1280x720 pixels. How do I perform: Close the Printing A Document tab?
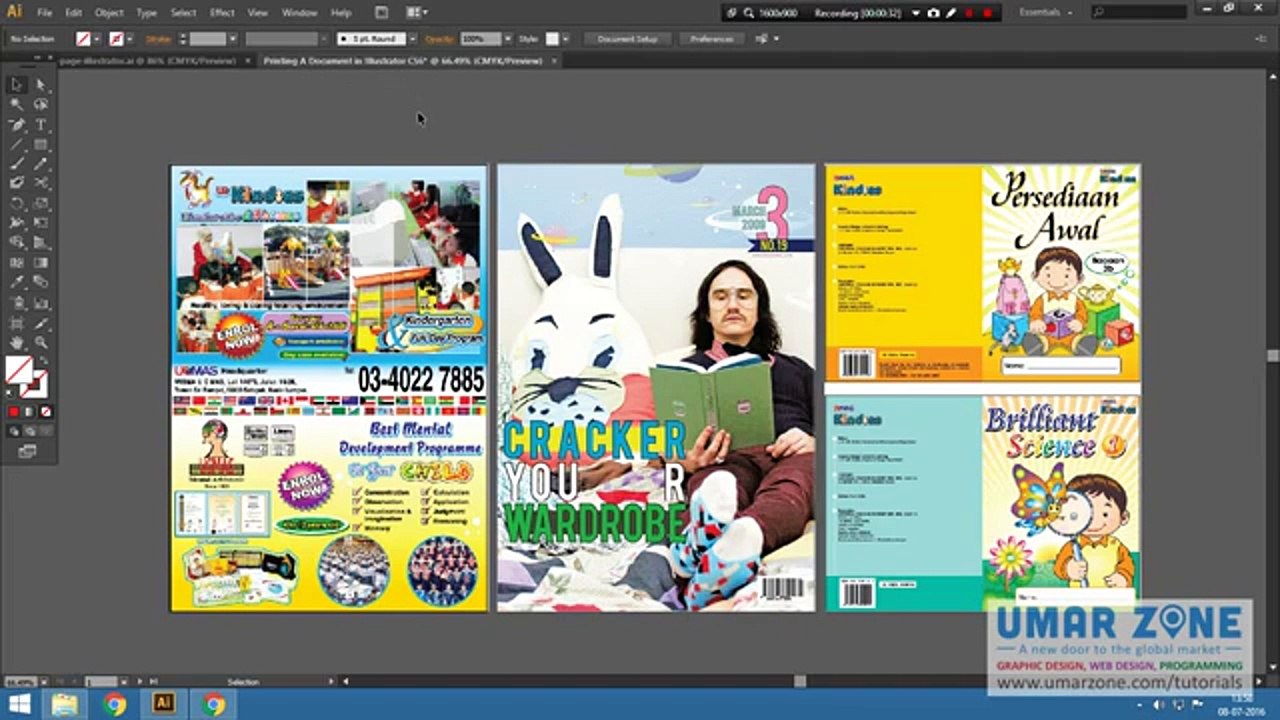point(554,61)
